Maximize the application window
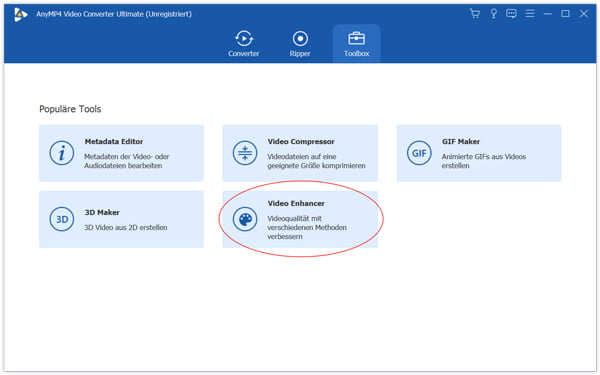The image size is (600, 375). 565,14
